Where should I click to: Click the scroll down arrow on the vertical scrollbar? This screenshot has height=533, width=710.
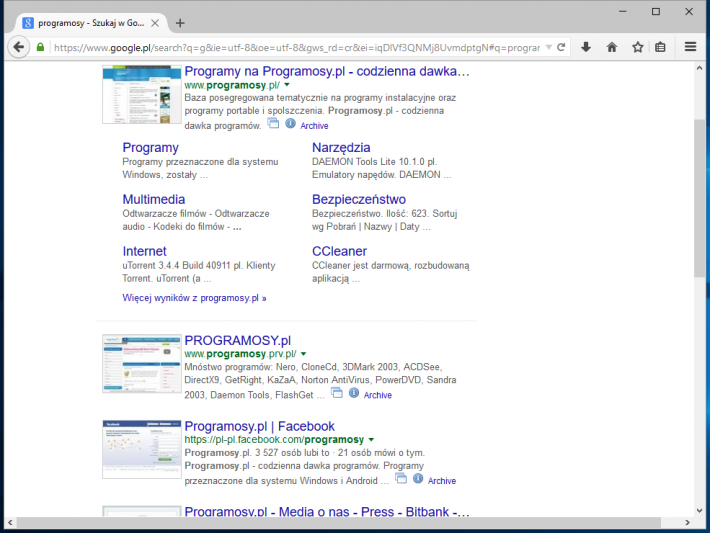699,510
